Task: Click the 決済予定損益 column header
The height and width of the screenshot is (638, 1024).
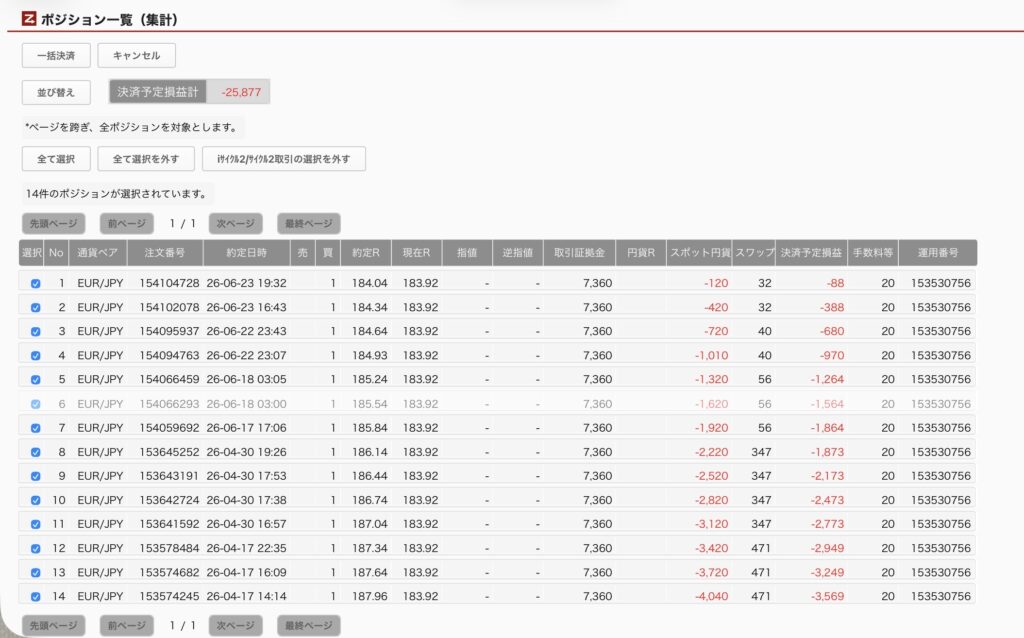Action: tap(811, 253)
